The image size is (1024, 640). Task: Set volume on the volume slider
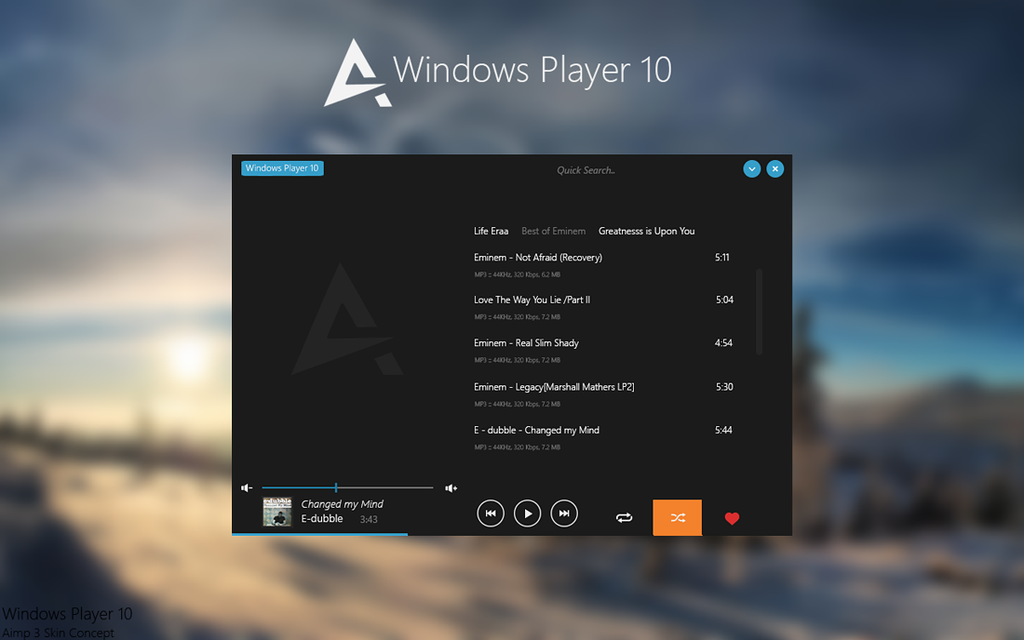(x=347, y=488)
